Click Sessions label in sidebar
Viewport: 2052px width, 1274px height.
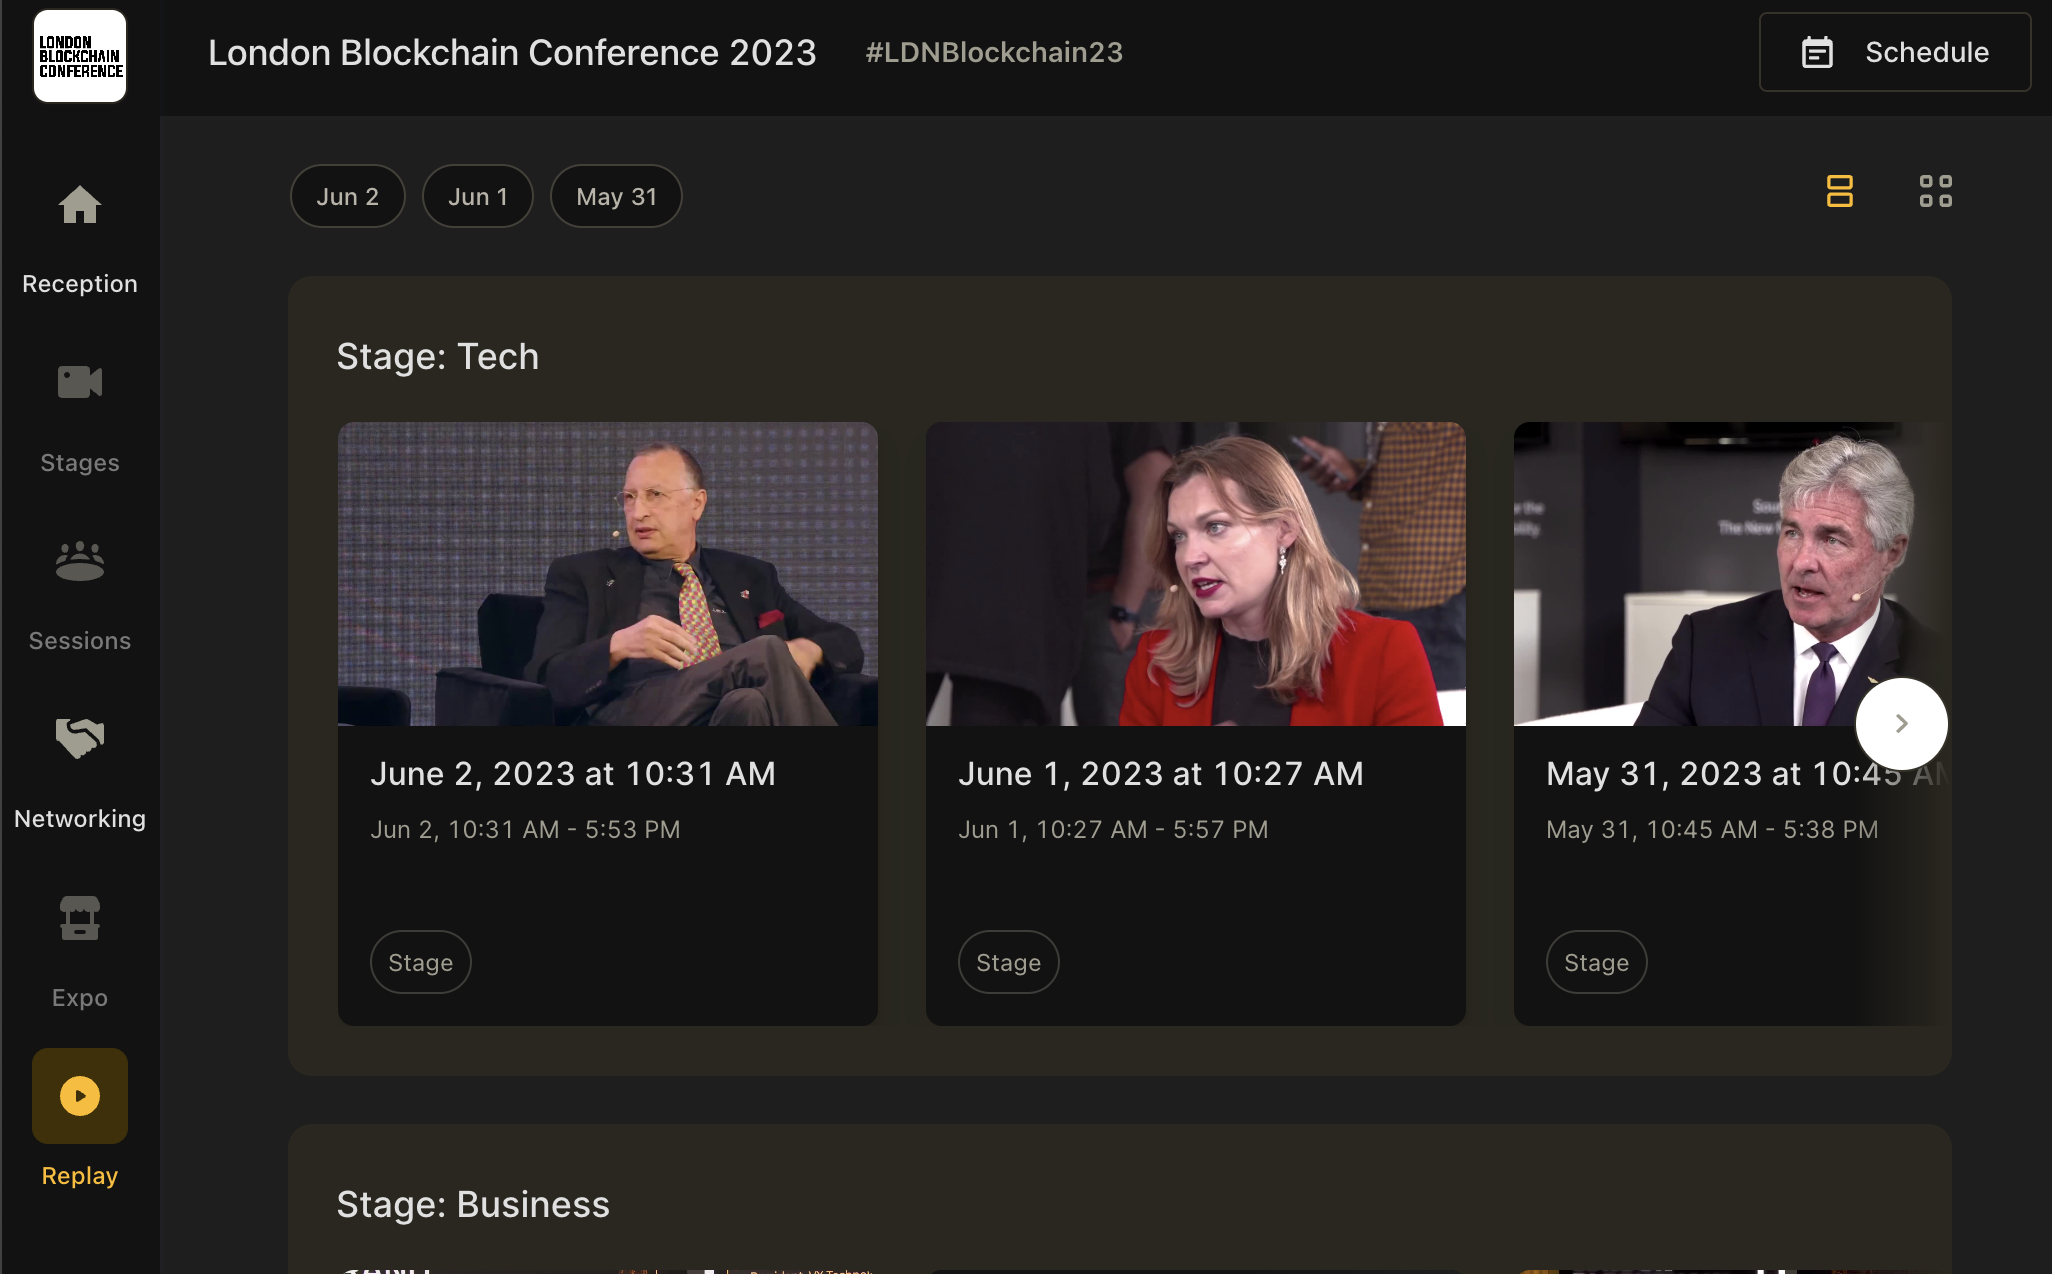[x=80, y=641]
